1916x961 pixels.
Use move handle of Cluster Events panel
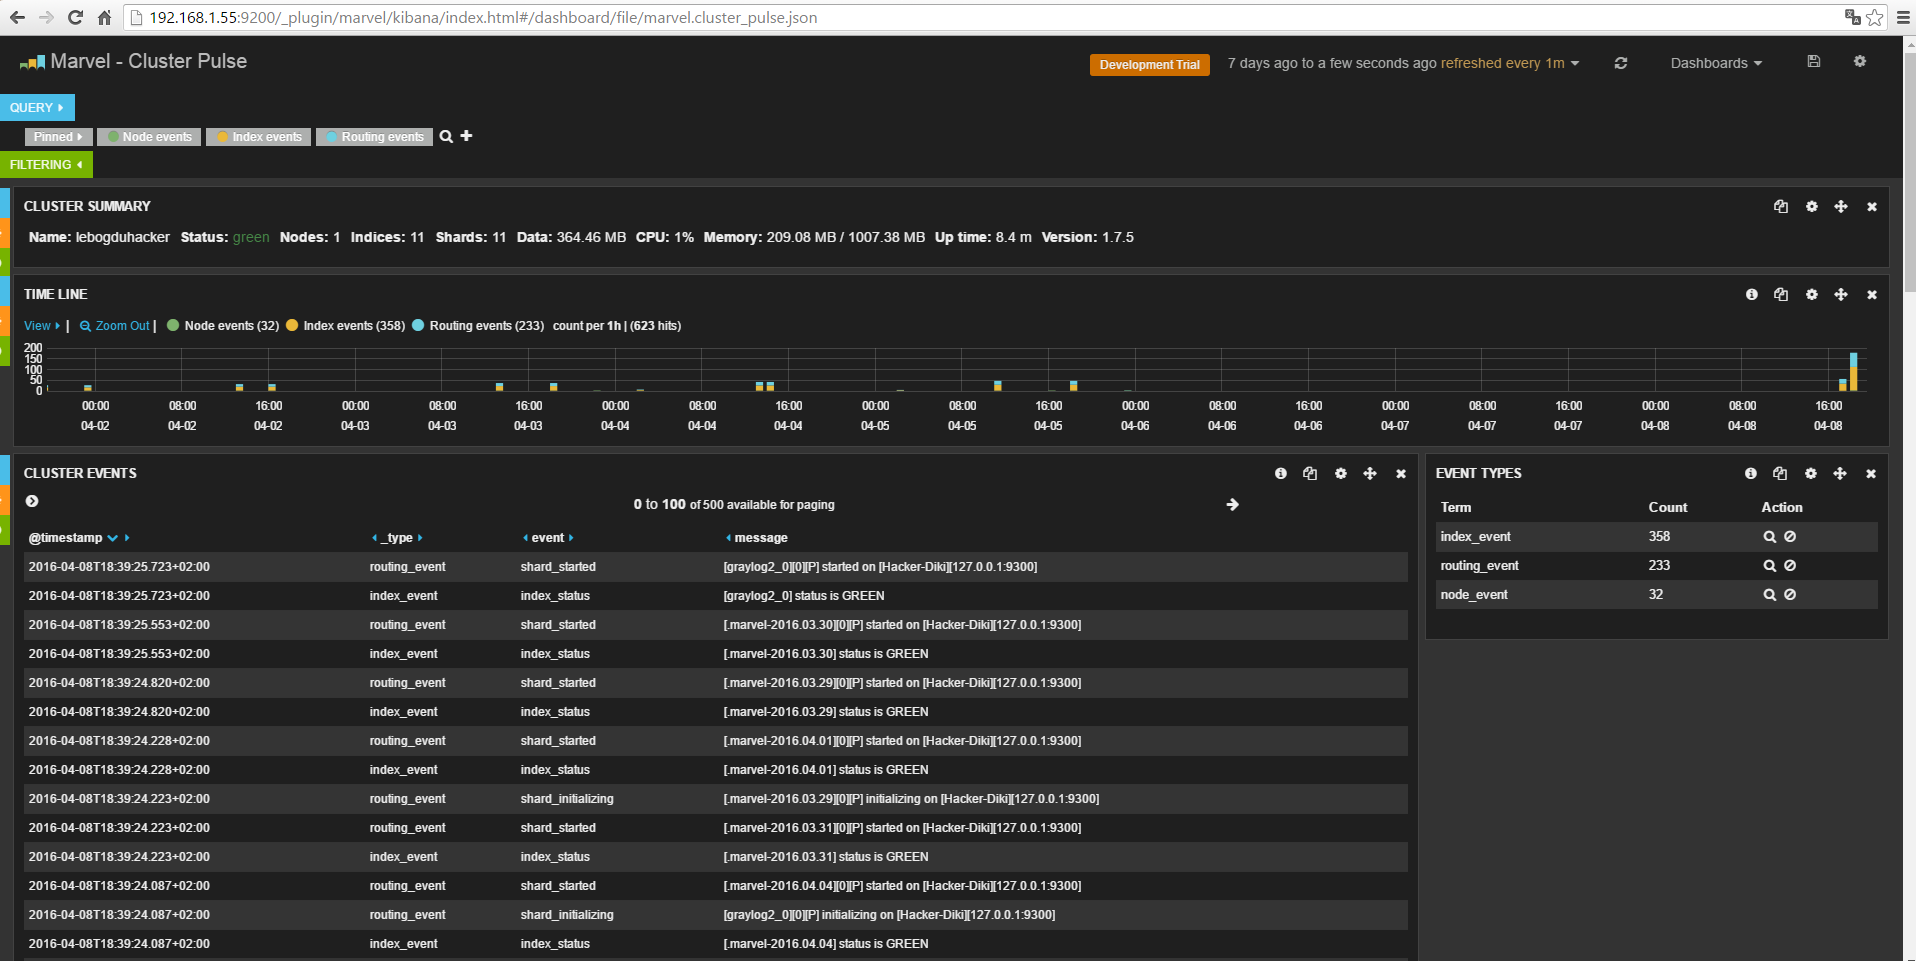click(x=1370, y=473)
